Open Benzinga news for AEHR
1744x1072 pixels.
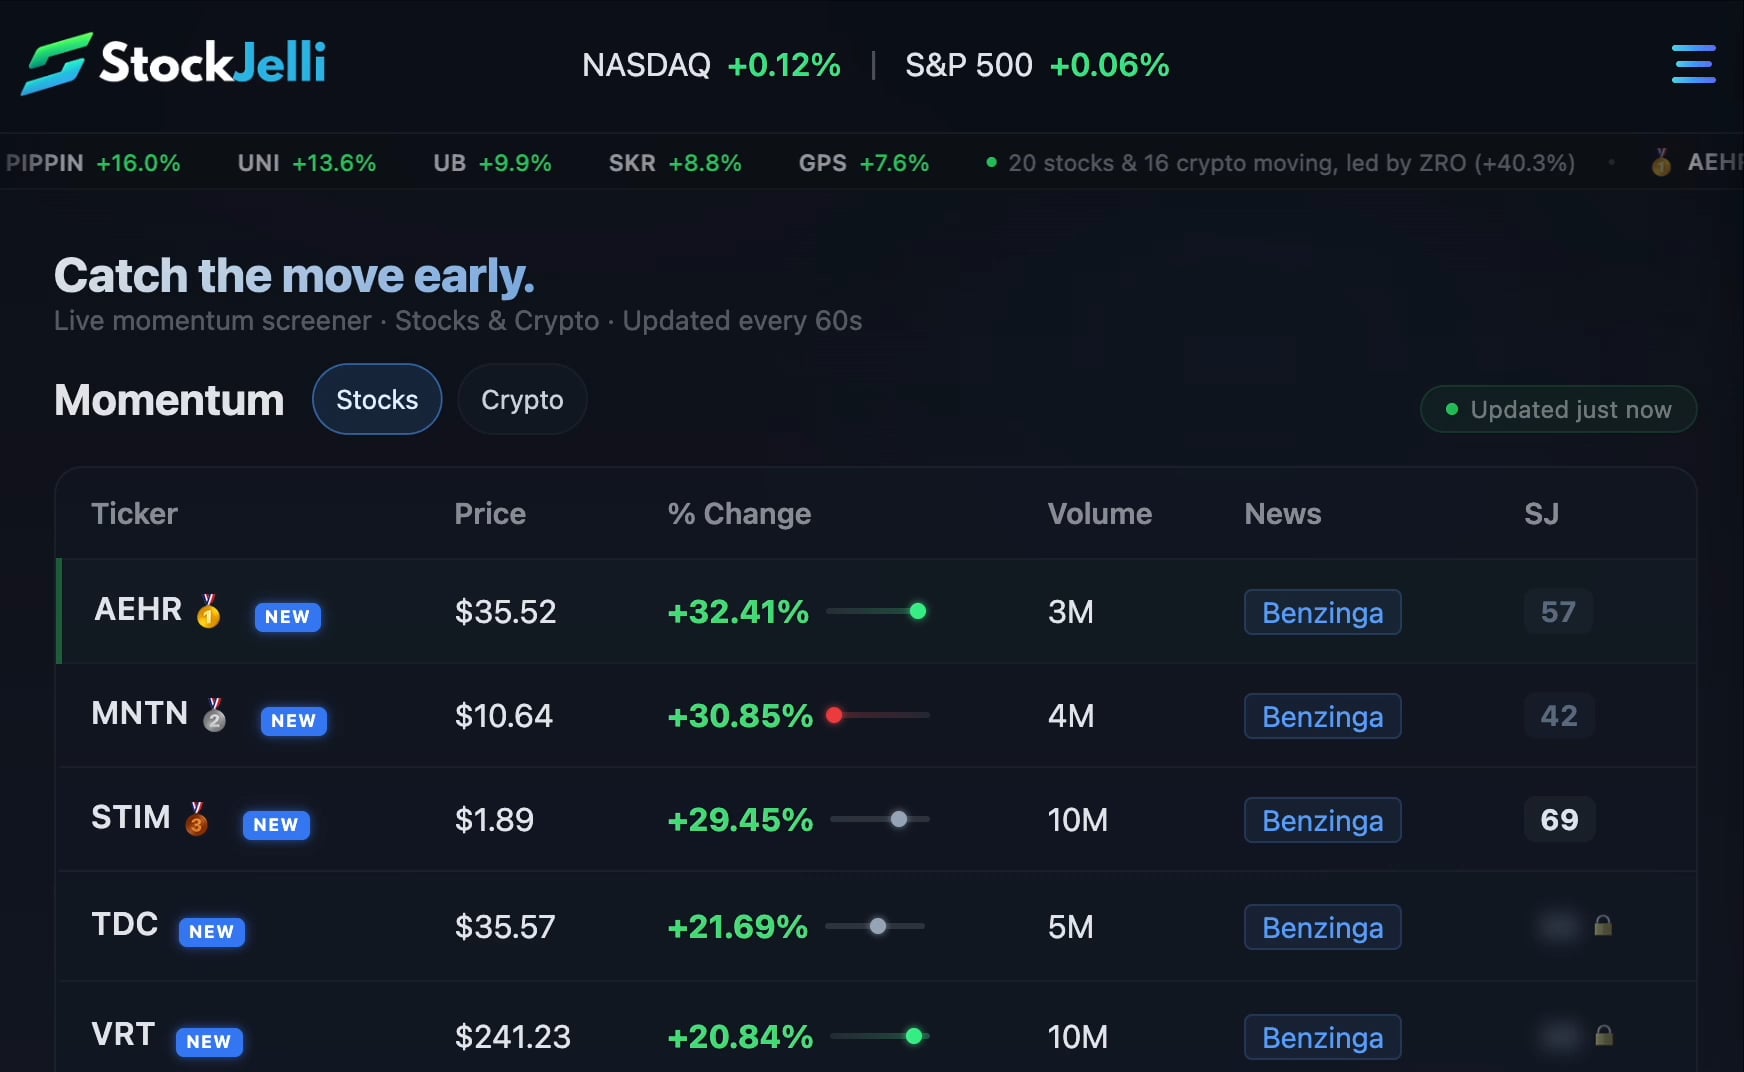pyautogui.click(x=1322, y=612)
